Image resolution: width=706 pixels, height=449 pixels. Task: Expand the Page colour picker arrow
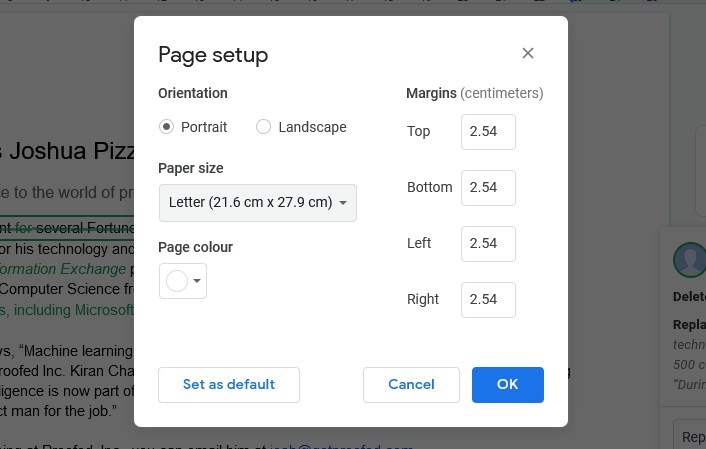point(198,282)
